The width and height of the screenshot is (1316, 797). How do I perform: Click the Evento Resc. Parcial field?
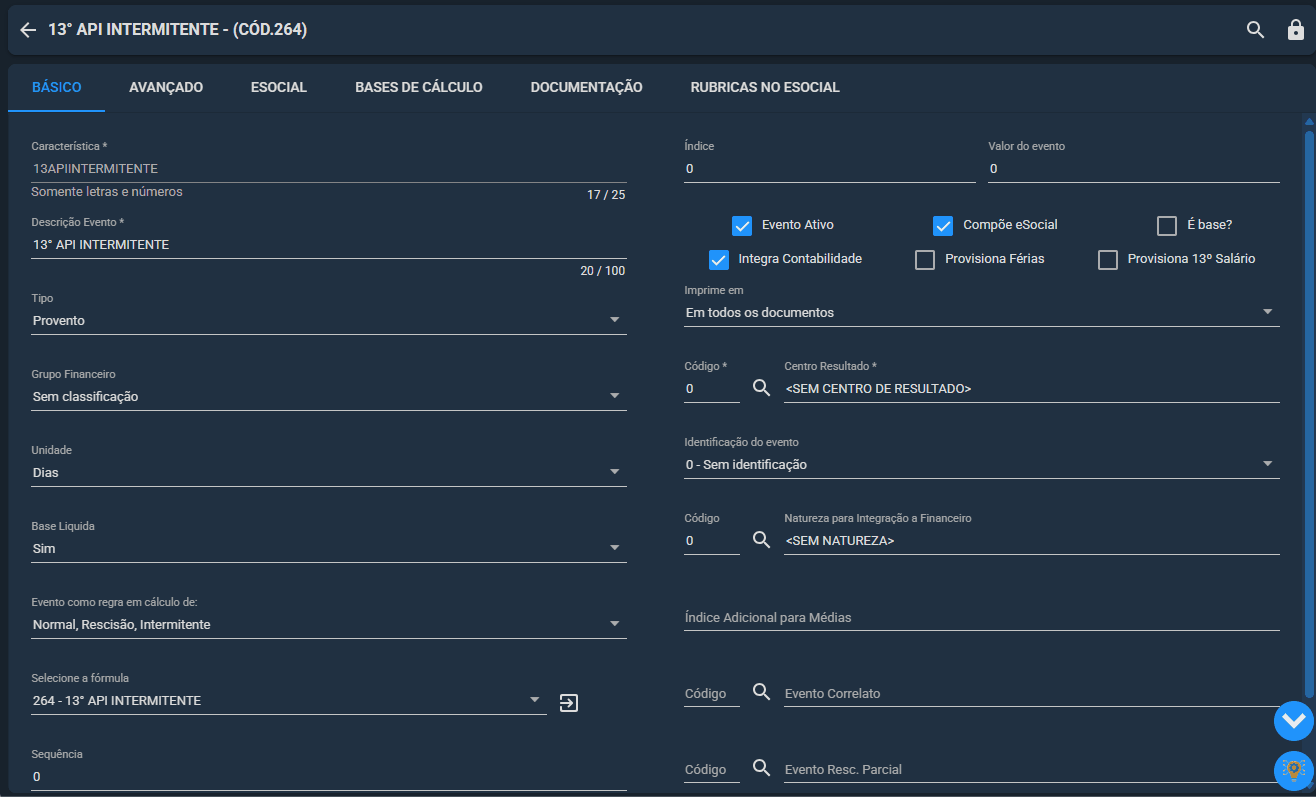[1032, 769]
